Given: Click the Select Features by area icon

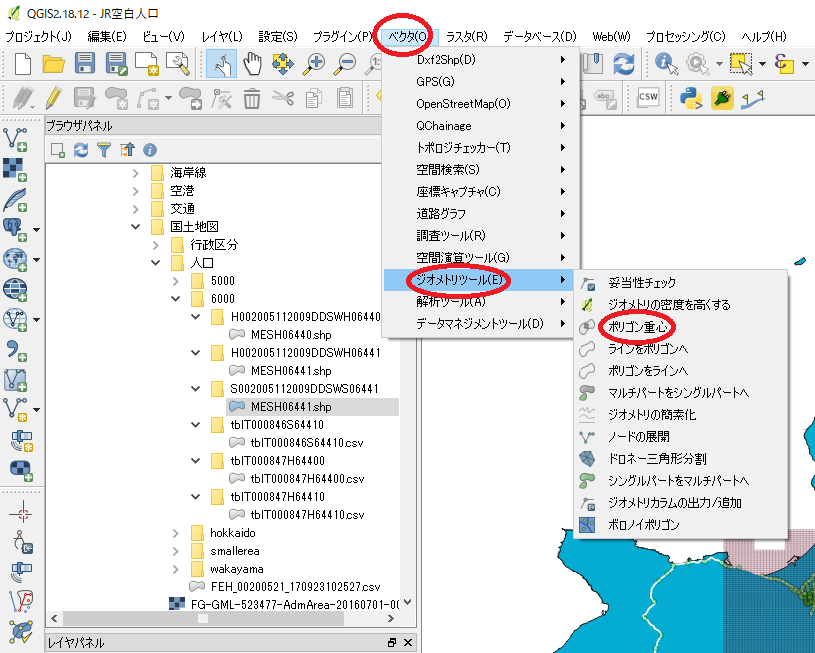Looking at the screenshot, I should point(742,64).
